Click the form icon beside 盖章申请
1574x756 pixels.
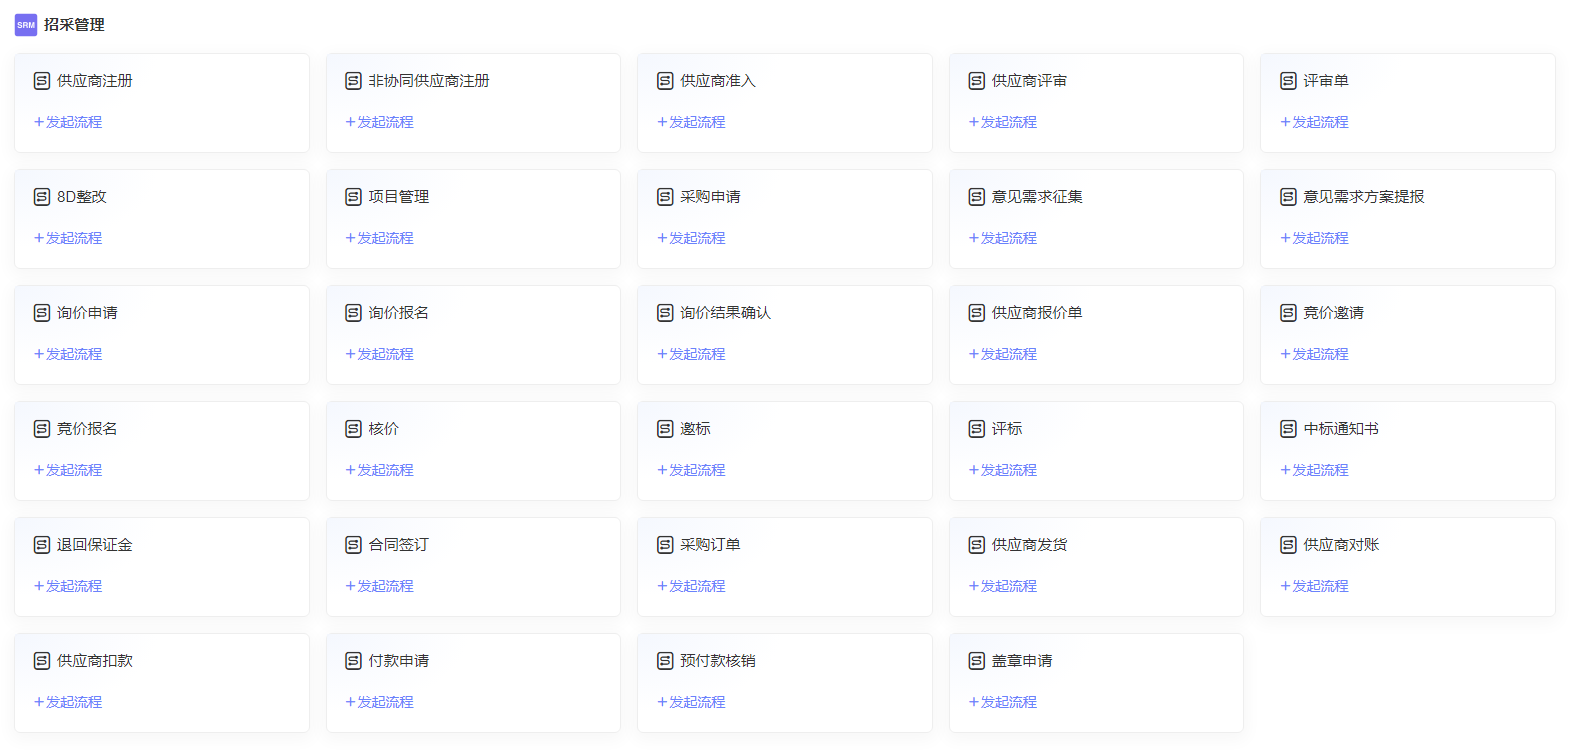(x=977, y=661)
